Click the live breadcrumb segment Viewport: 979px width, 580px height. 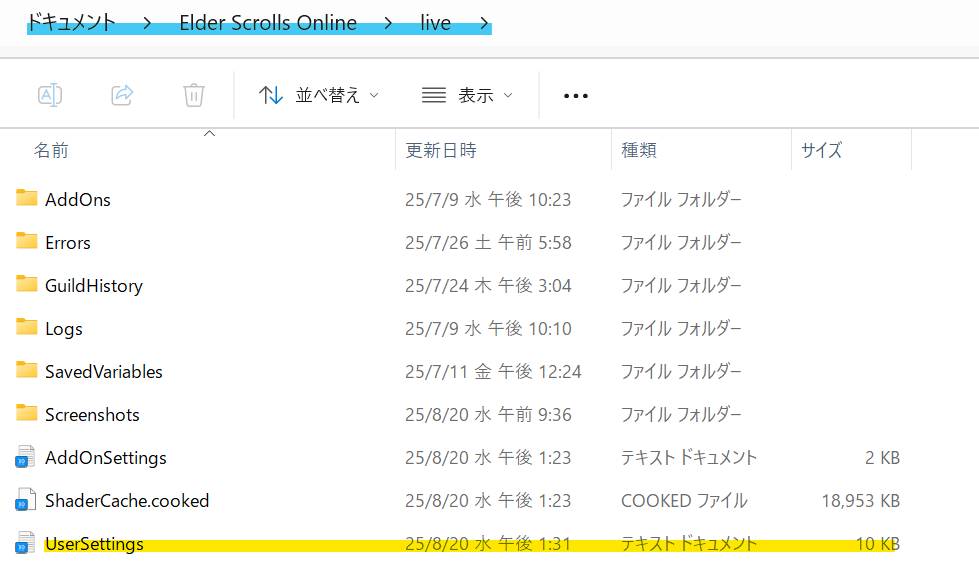point(435,23)
